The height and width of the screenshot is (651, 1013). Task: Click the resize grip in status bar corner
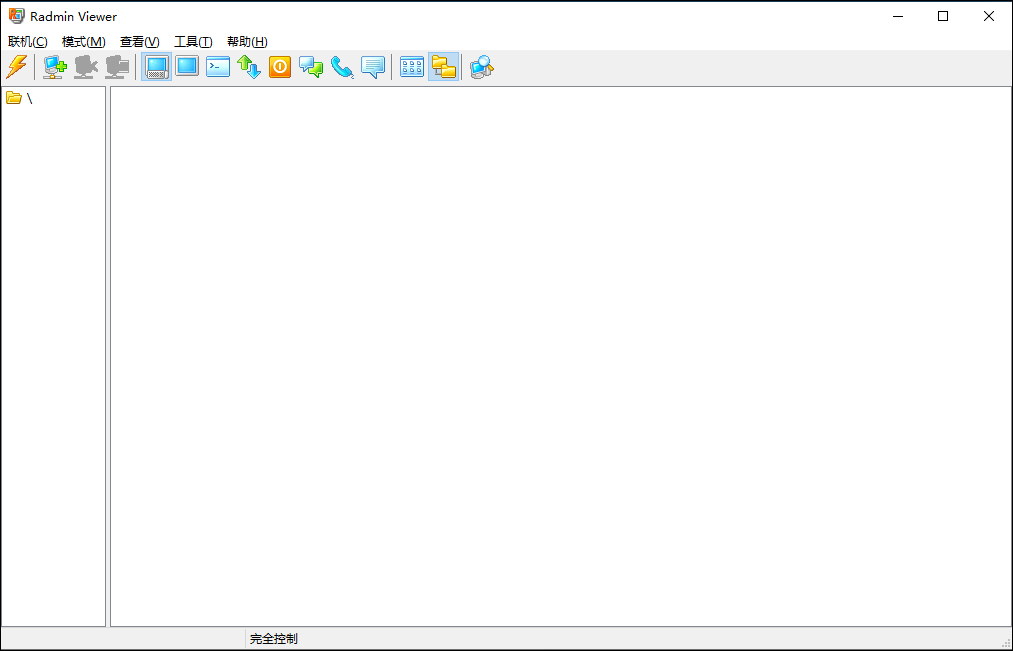pos(1005,643)
